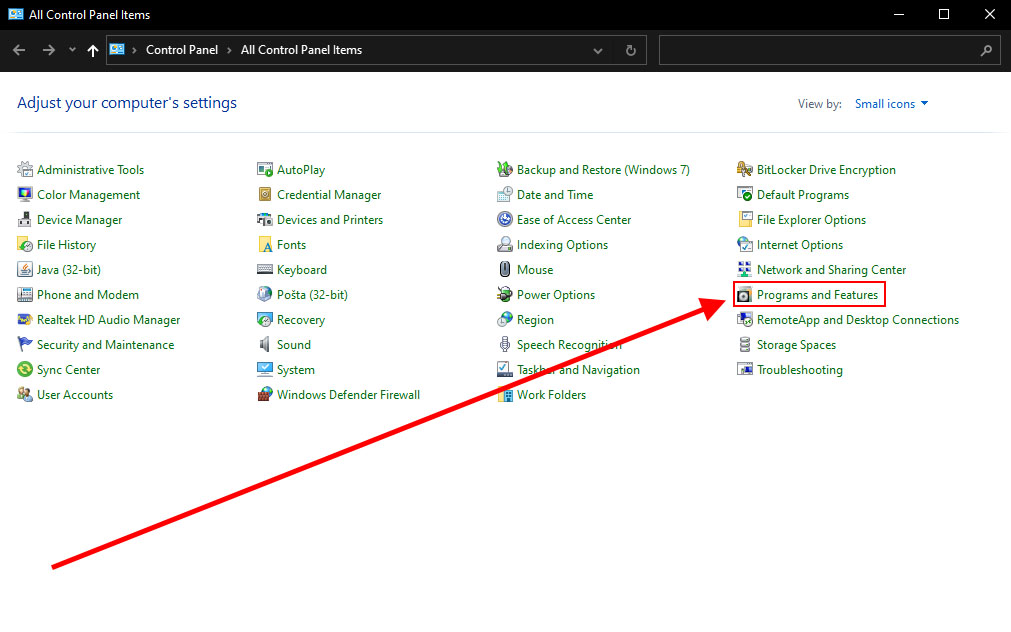The height and width of the screenshot is (632, 1011).
Task: Open the Ease of Access Center icon
Action: [x=504, y=220]
